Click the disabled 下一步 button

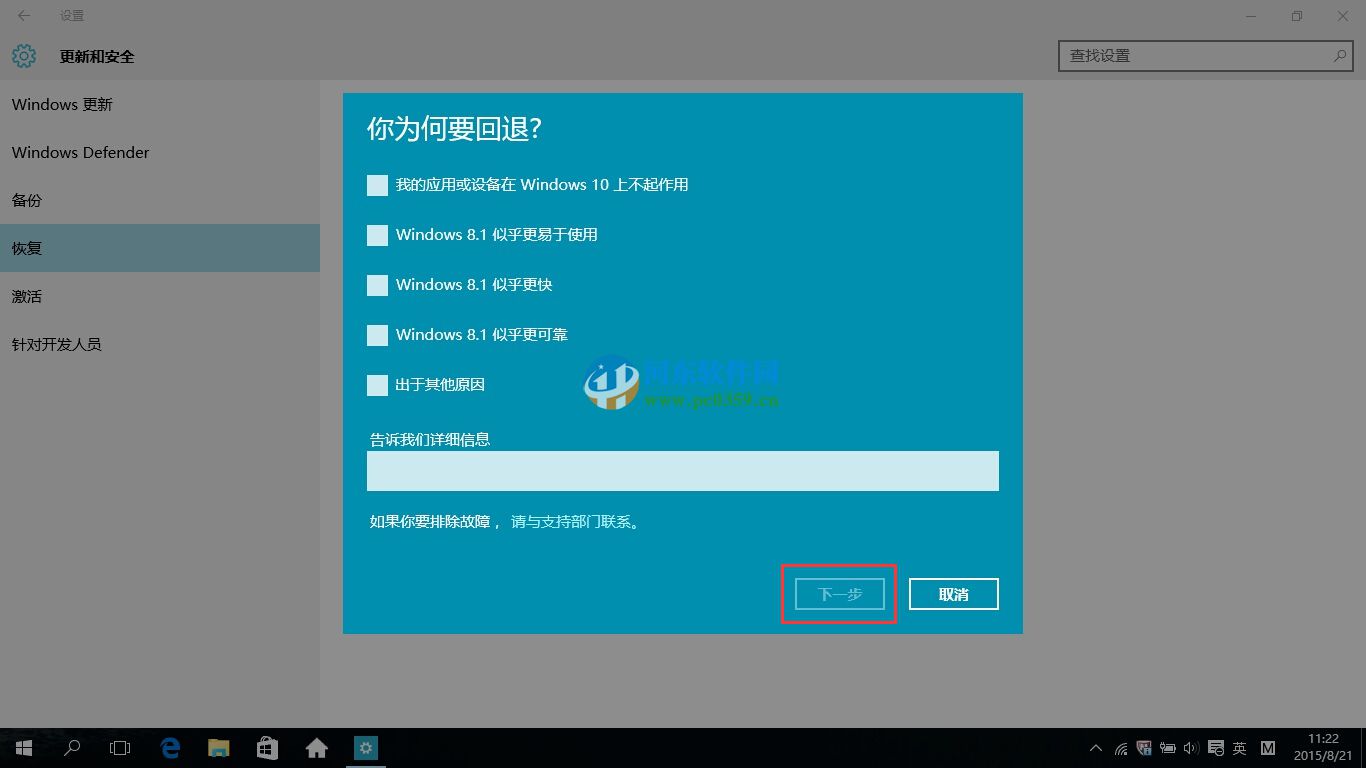tap(838, 593)
